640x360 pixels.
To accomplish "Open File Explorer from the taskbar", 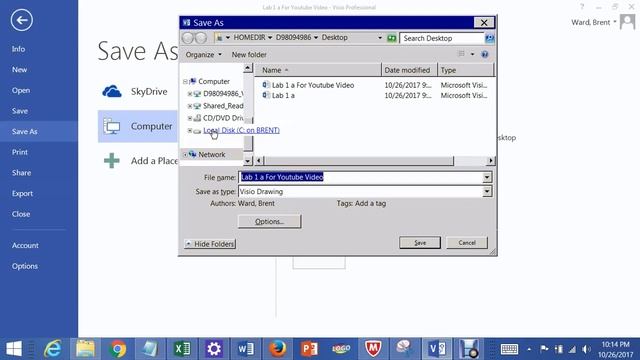I will click(85, 349).
